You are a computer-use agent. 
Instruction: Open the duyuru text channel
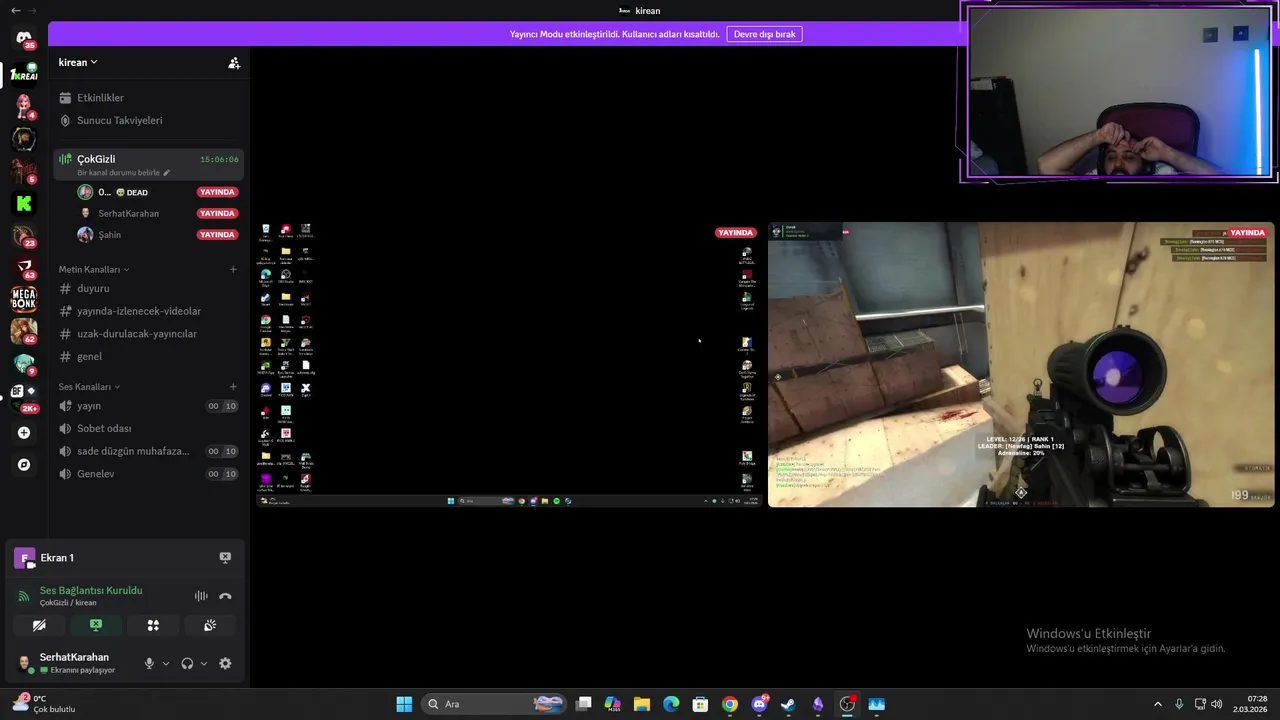click(148, 288)
